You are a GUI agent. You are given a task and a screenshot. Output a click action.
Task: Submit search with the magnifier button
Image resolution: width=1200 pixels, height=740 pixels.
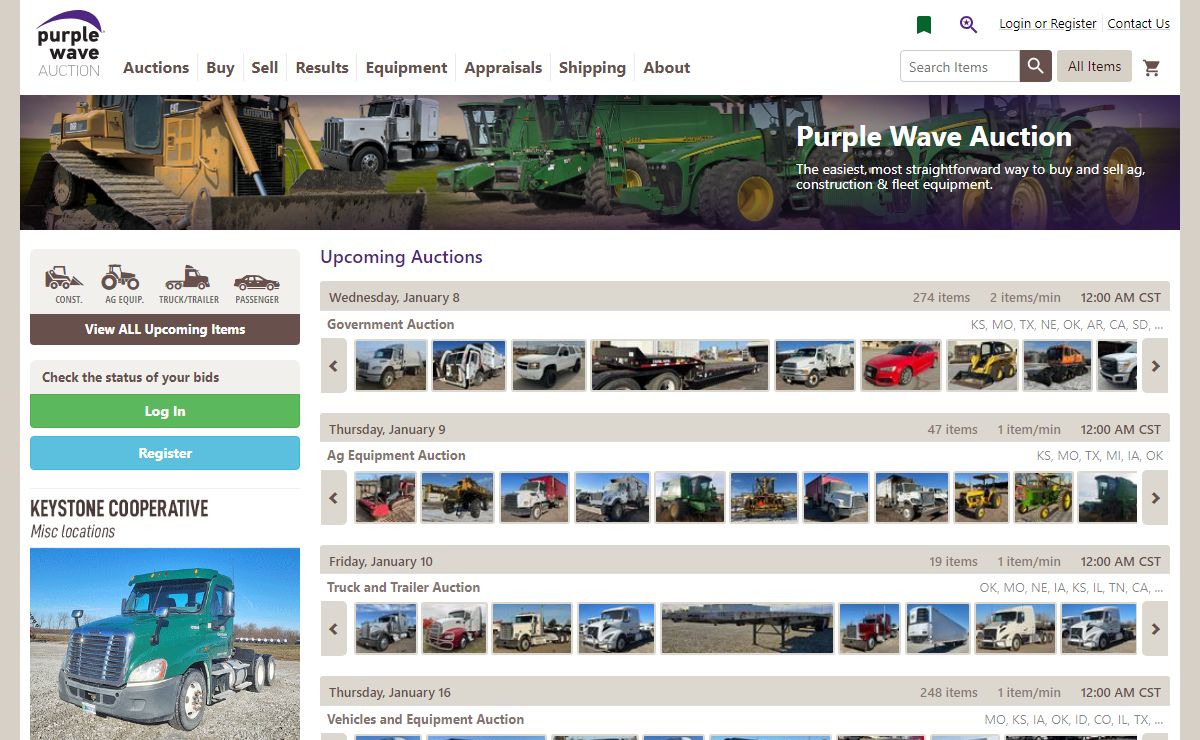[1036, 67]
